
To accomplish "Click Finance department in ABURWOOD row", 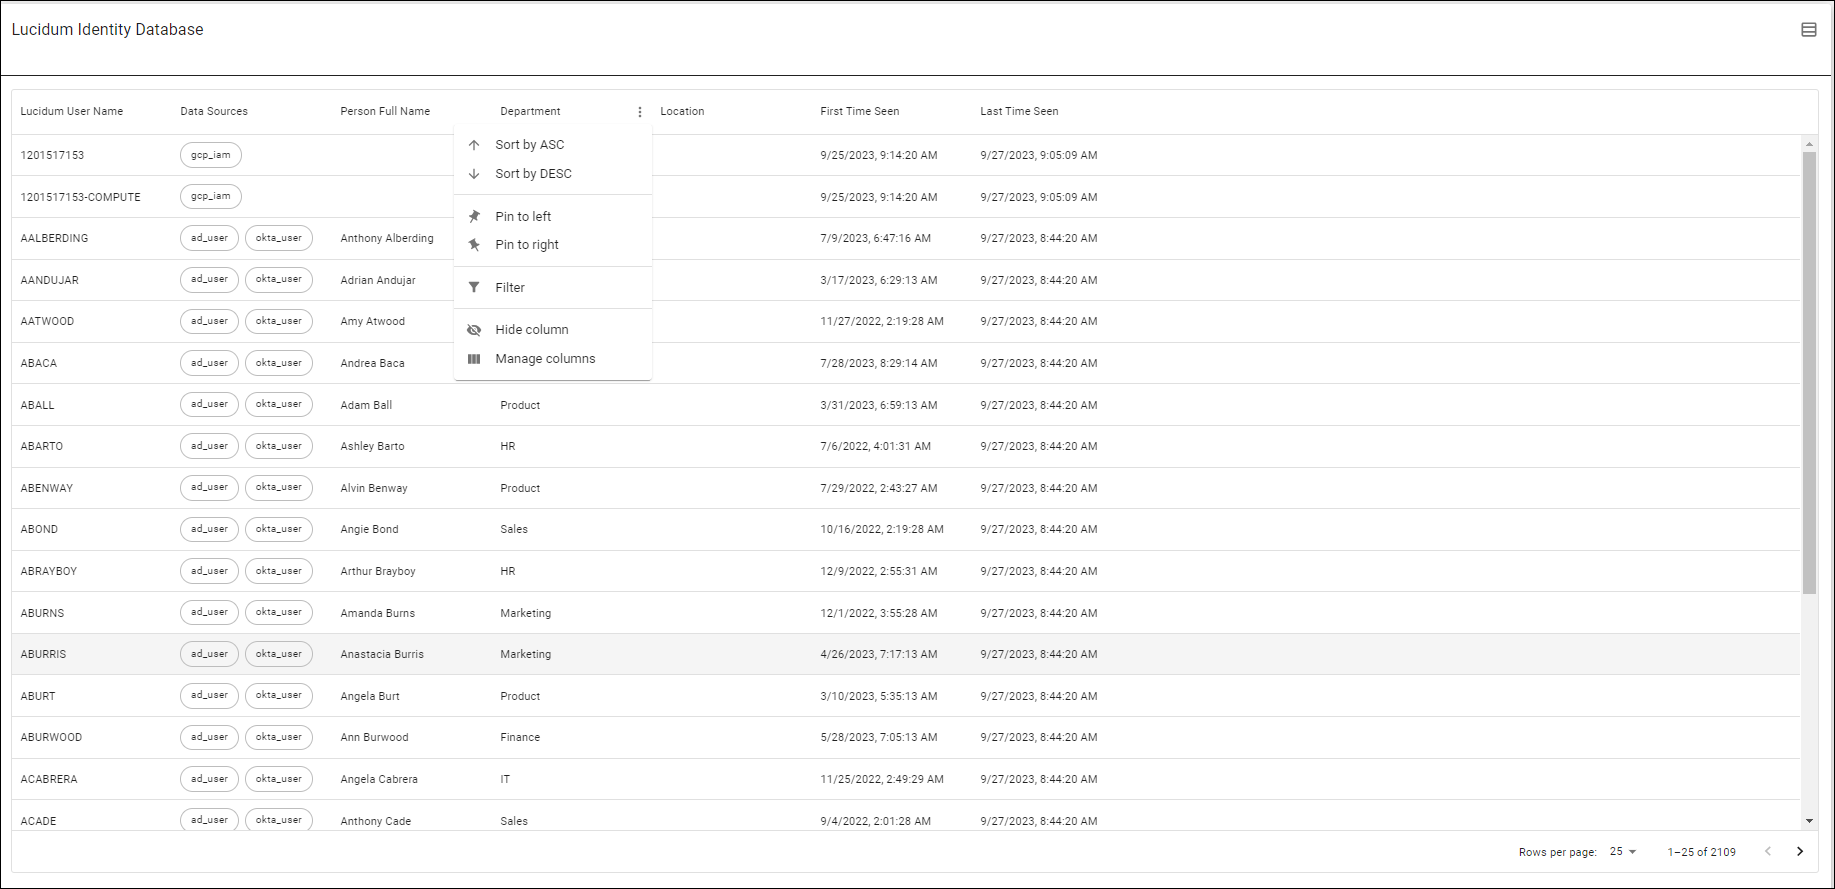I will pos(520,738).
